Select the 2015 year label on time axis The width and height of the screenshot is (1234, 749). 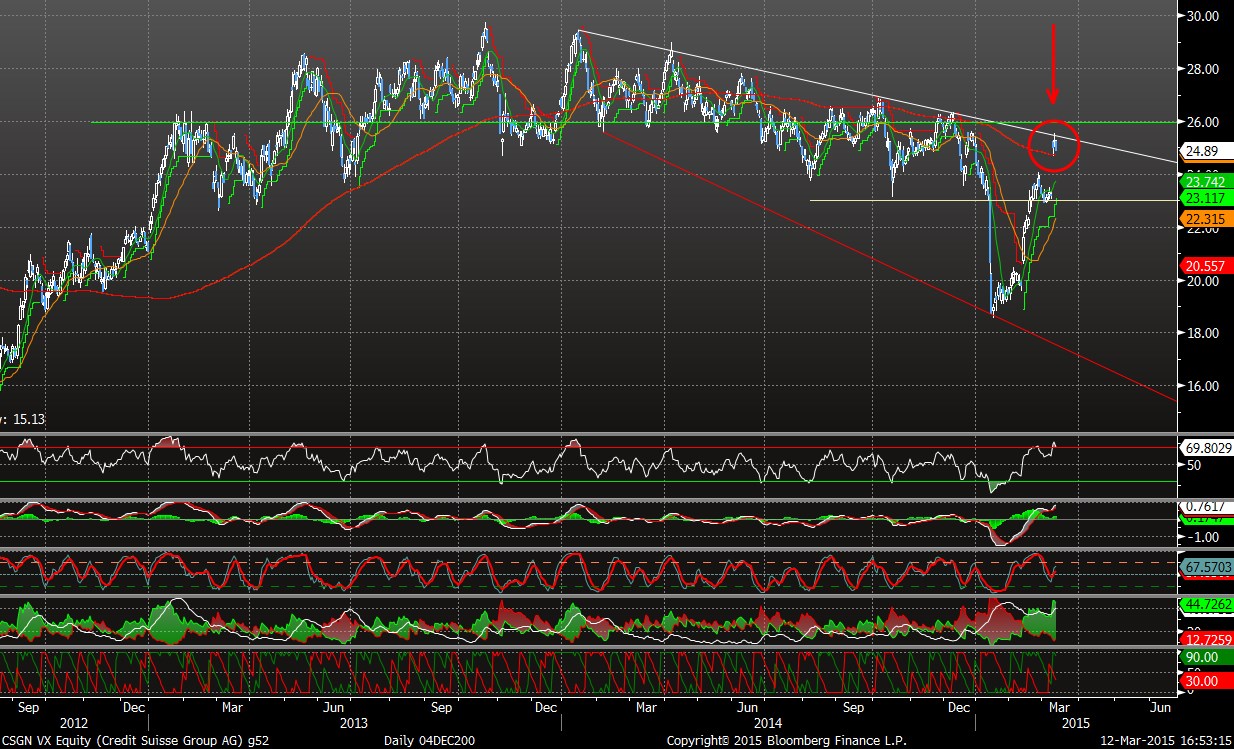click(x=1076, y=722)
